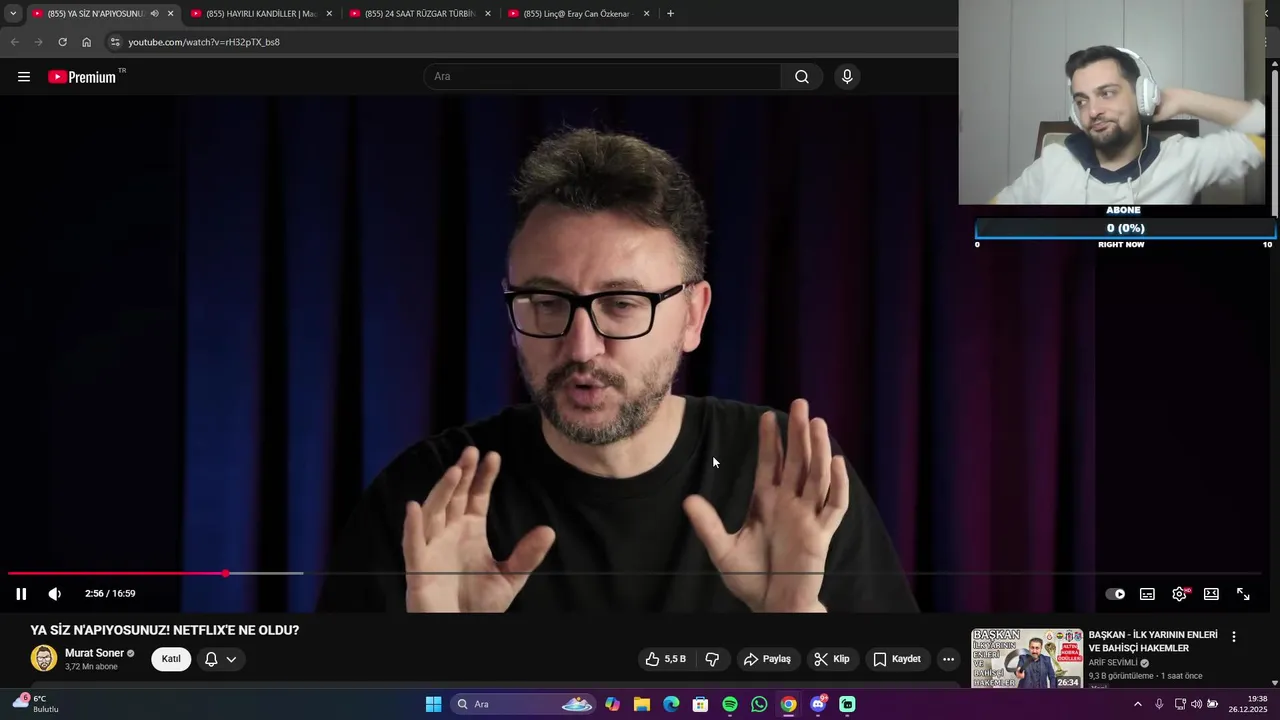Image resolution: width=1280 pixels, height=720 pixels.
Task: Open the weather widget showing 6°C
Action: [x=36, y=704]
